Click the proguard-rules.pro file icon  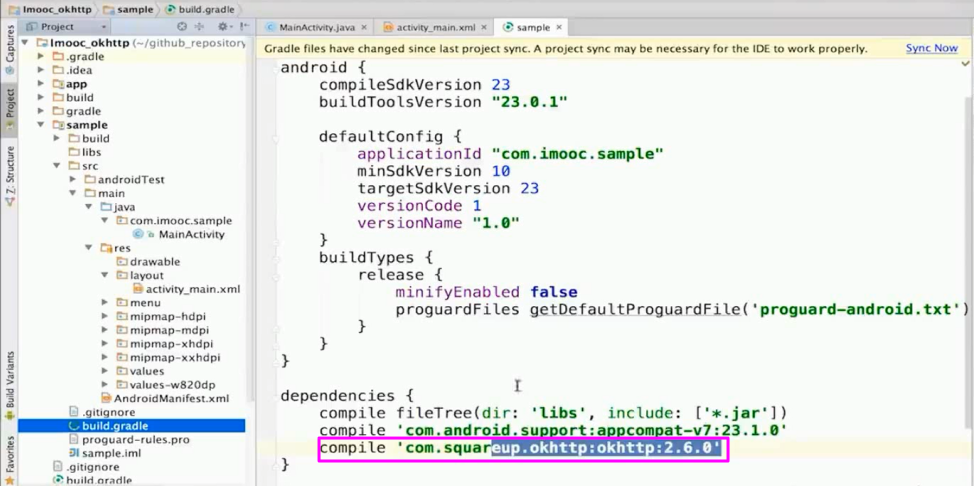pos(74,439)
